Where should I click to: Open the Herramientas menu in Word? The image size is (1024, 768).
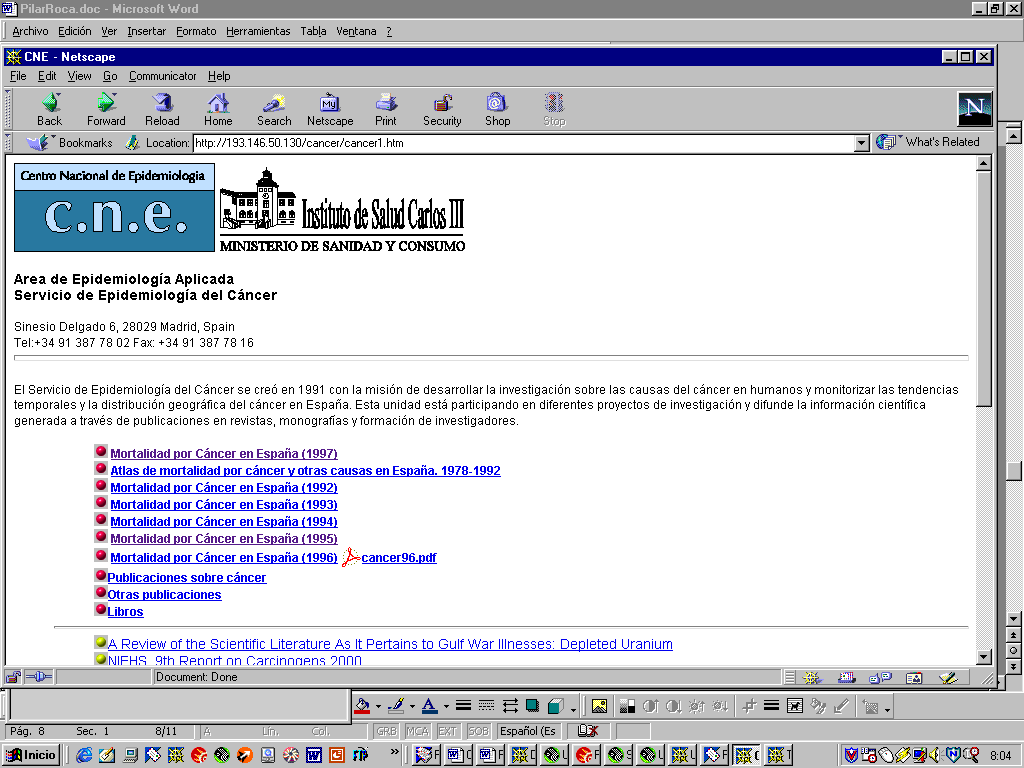pyautogui.click(x=258, y=31)
